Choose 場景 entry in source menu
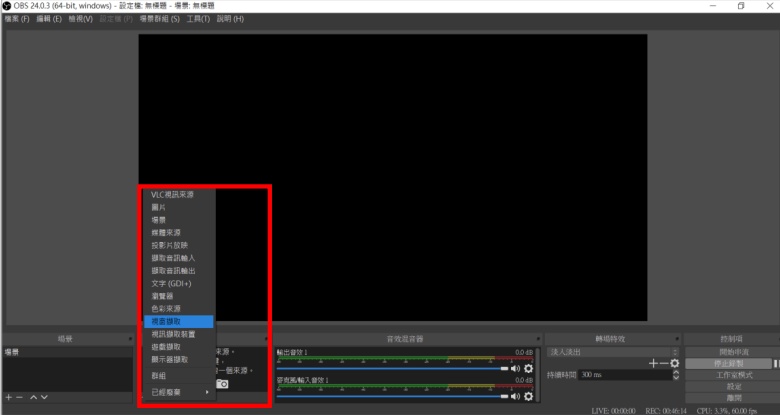This screenshot has height=415, width=780. pyautogui.click(x=179, y=220)
